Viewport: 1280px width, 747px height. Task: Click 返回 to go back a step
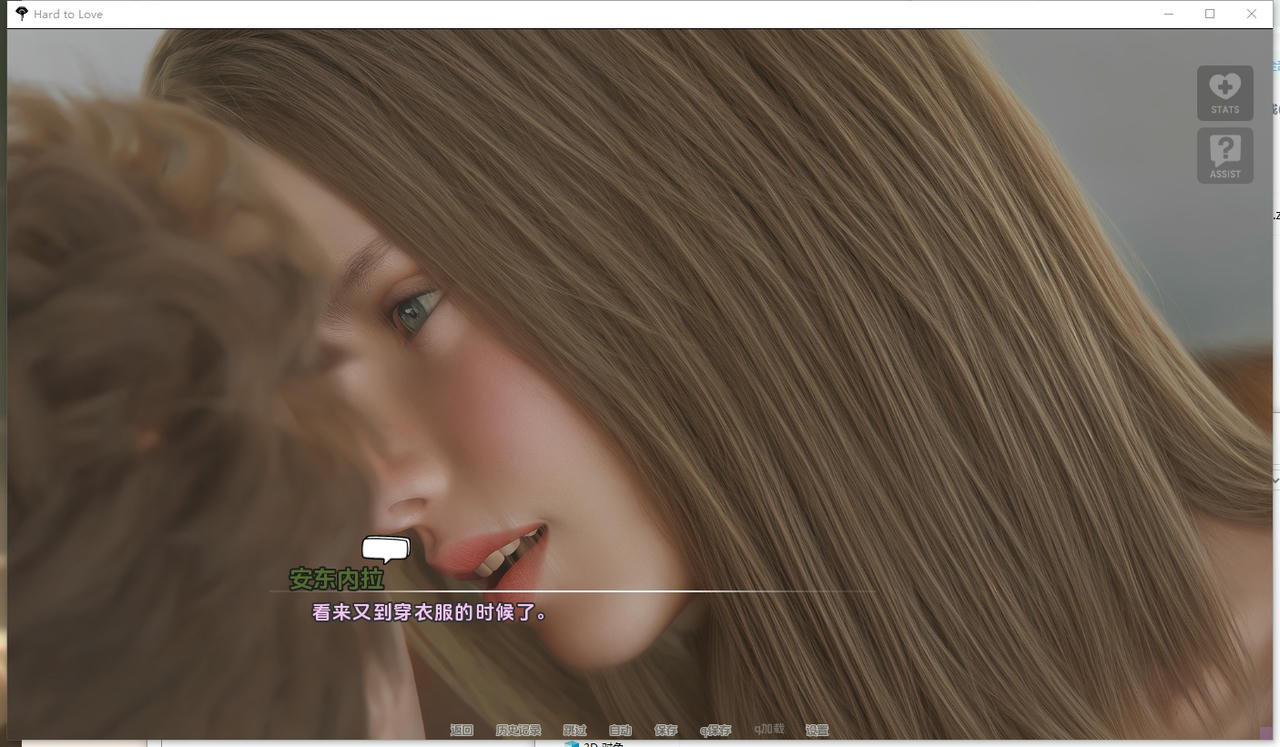pyautogui.click(x=461, y=730)
